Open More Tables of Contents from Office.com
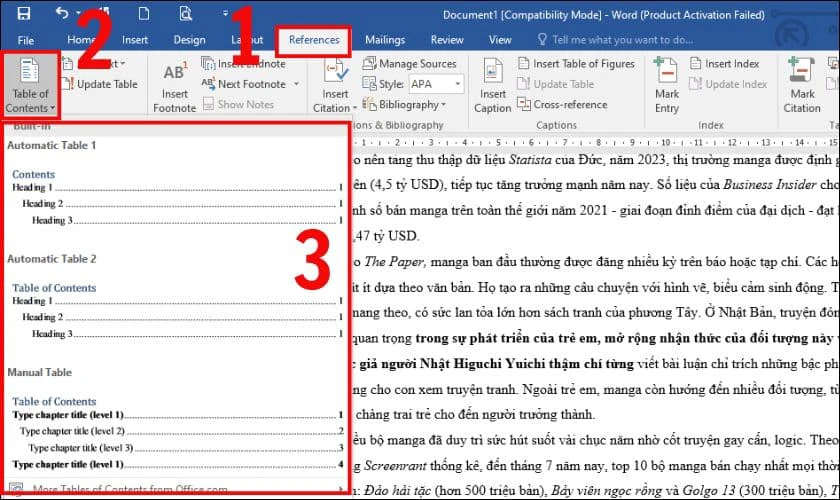This screenshot has width=840, height=500. [x=175, y=488]
